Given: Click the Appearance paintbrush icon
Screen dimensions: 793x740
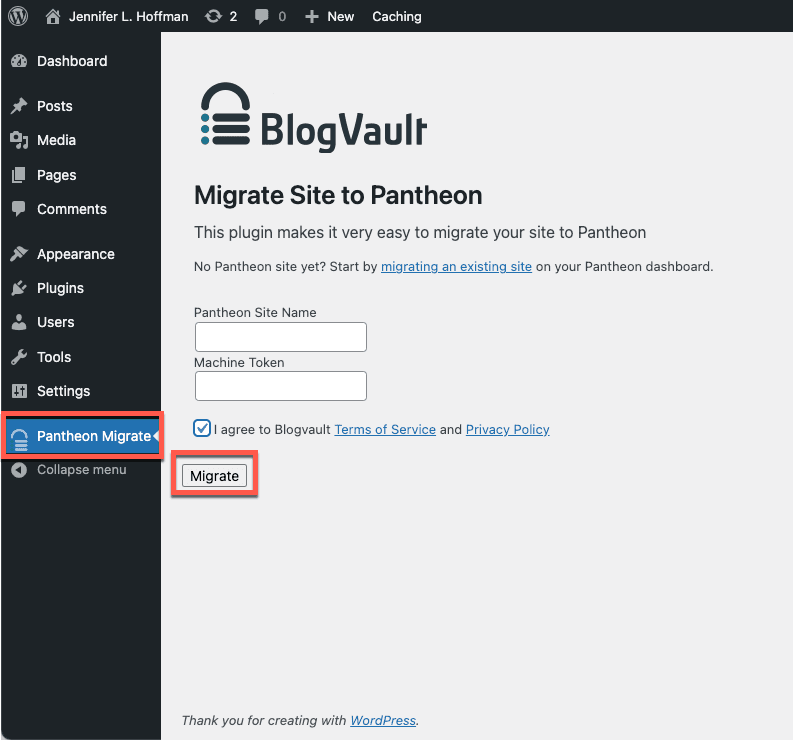Looking at the screenshot, I should [19, 254].
